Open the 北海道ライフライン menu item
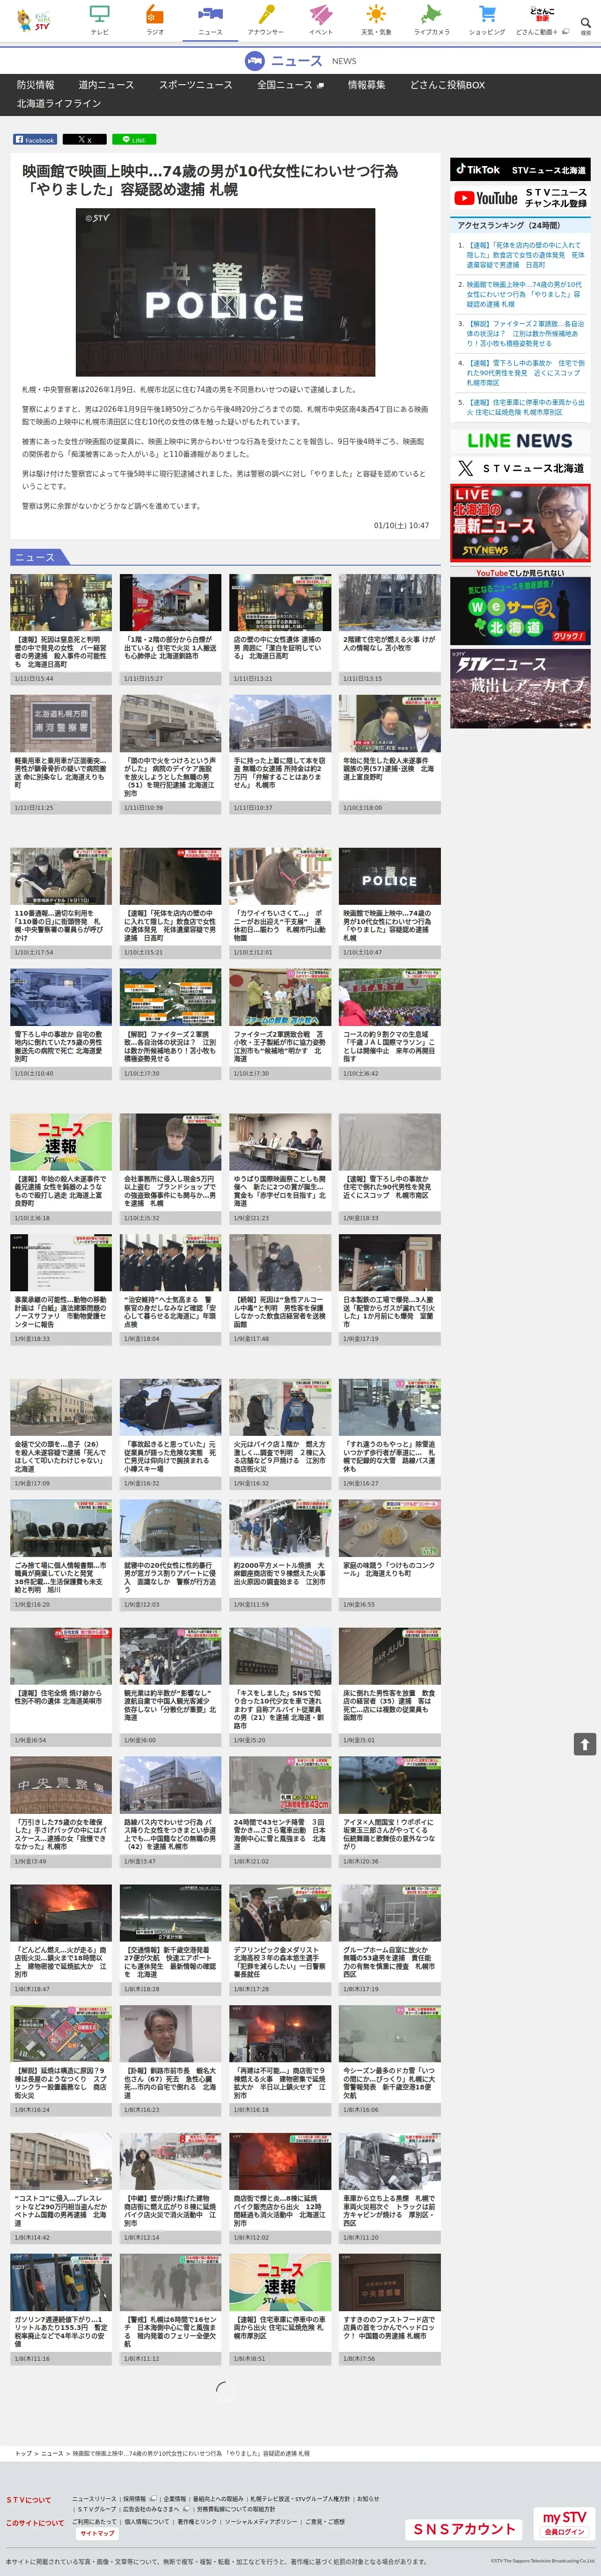The width and height of the screenshot is (601, 2576). coord(59,103)
